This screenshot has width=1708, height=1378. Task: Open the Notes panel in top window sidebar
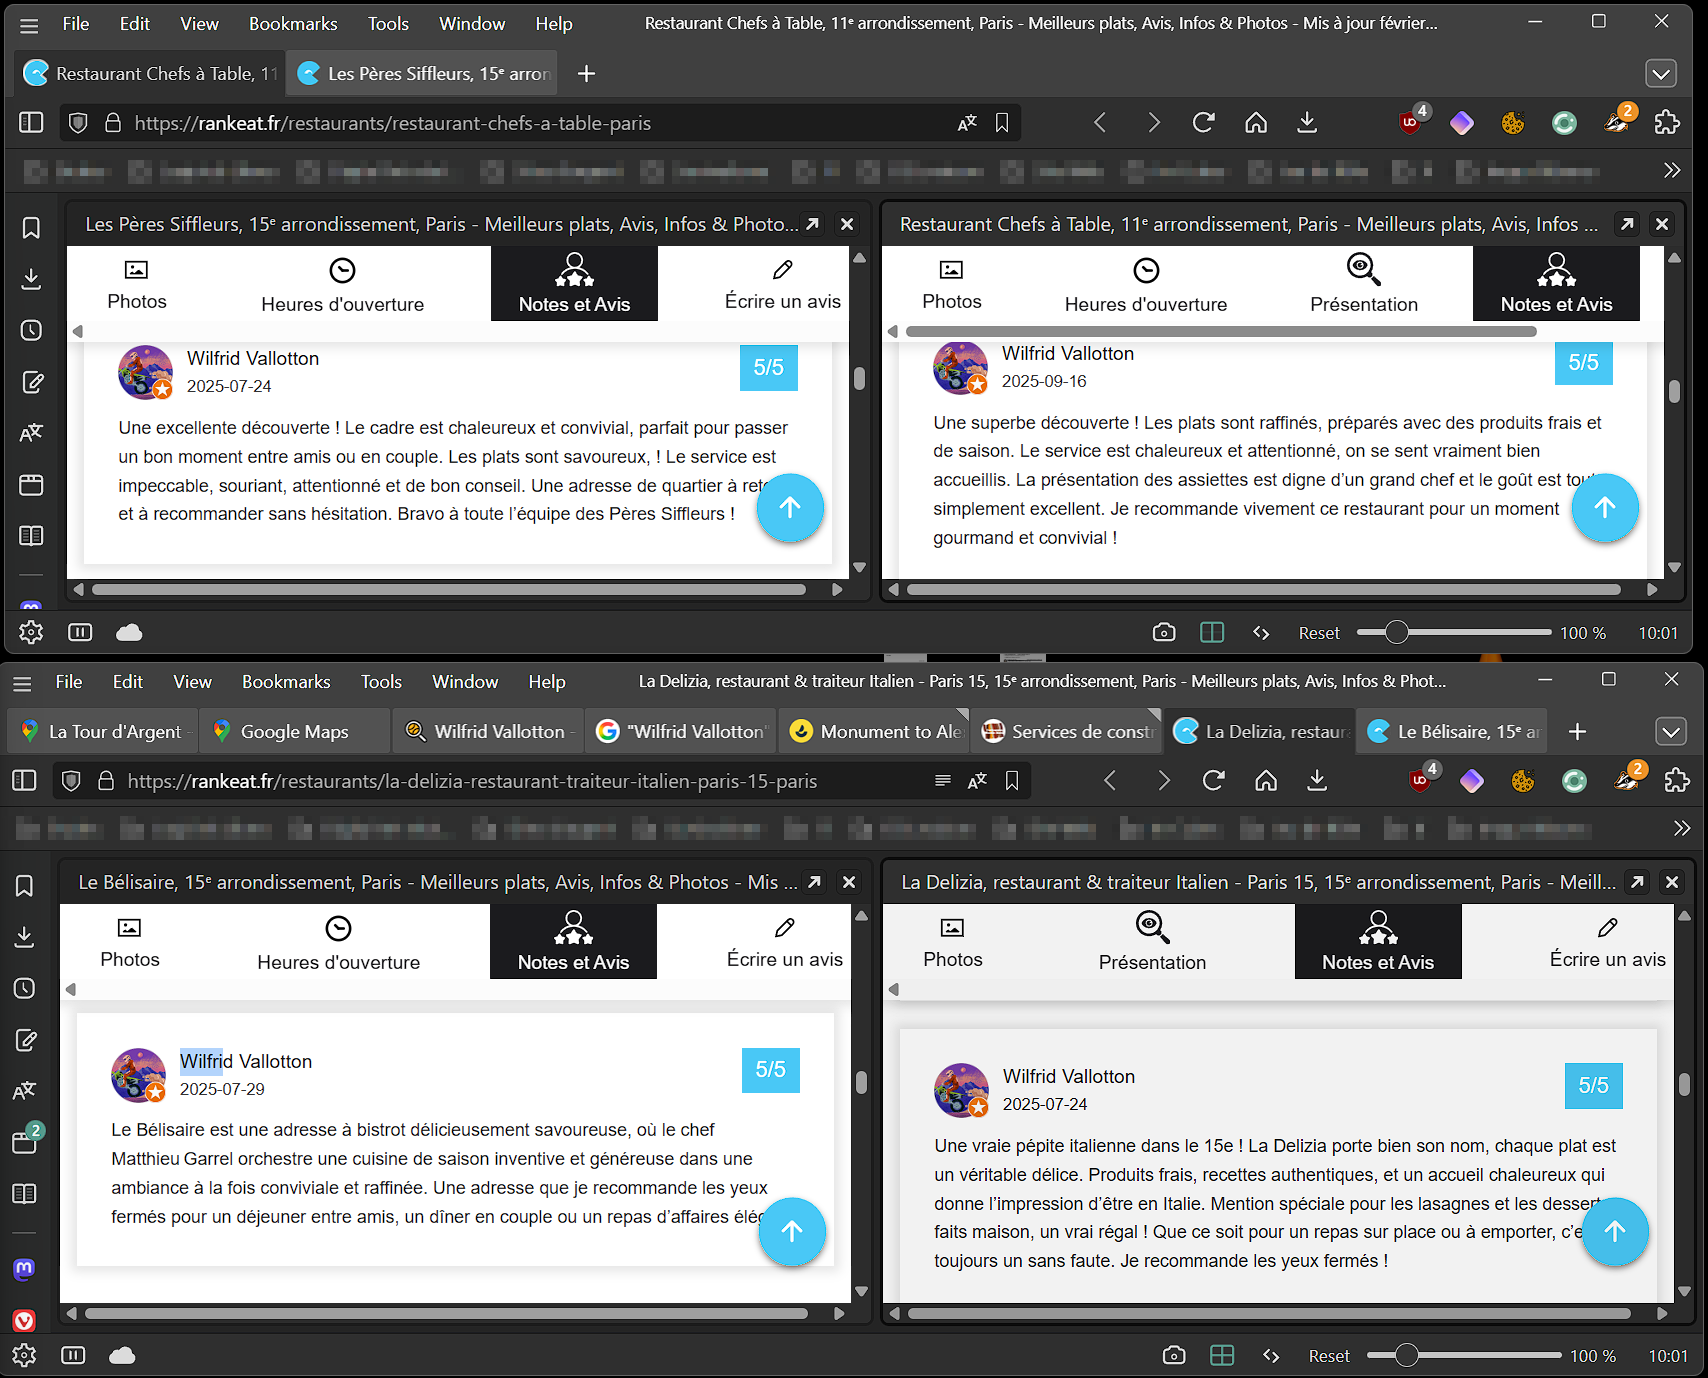coord(31,382)
